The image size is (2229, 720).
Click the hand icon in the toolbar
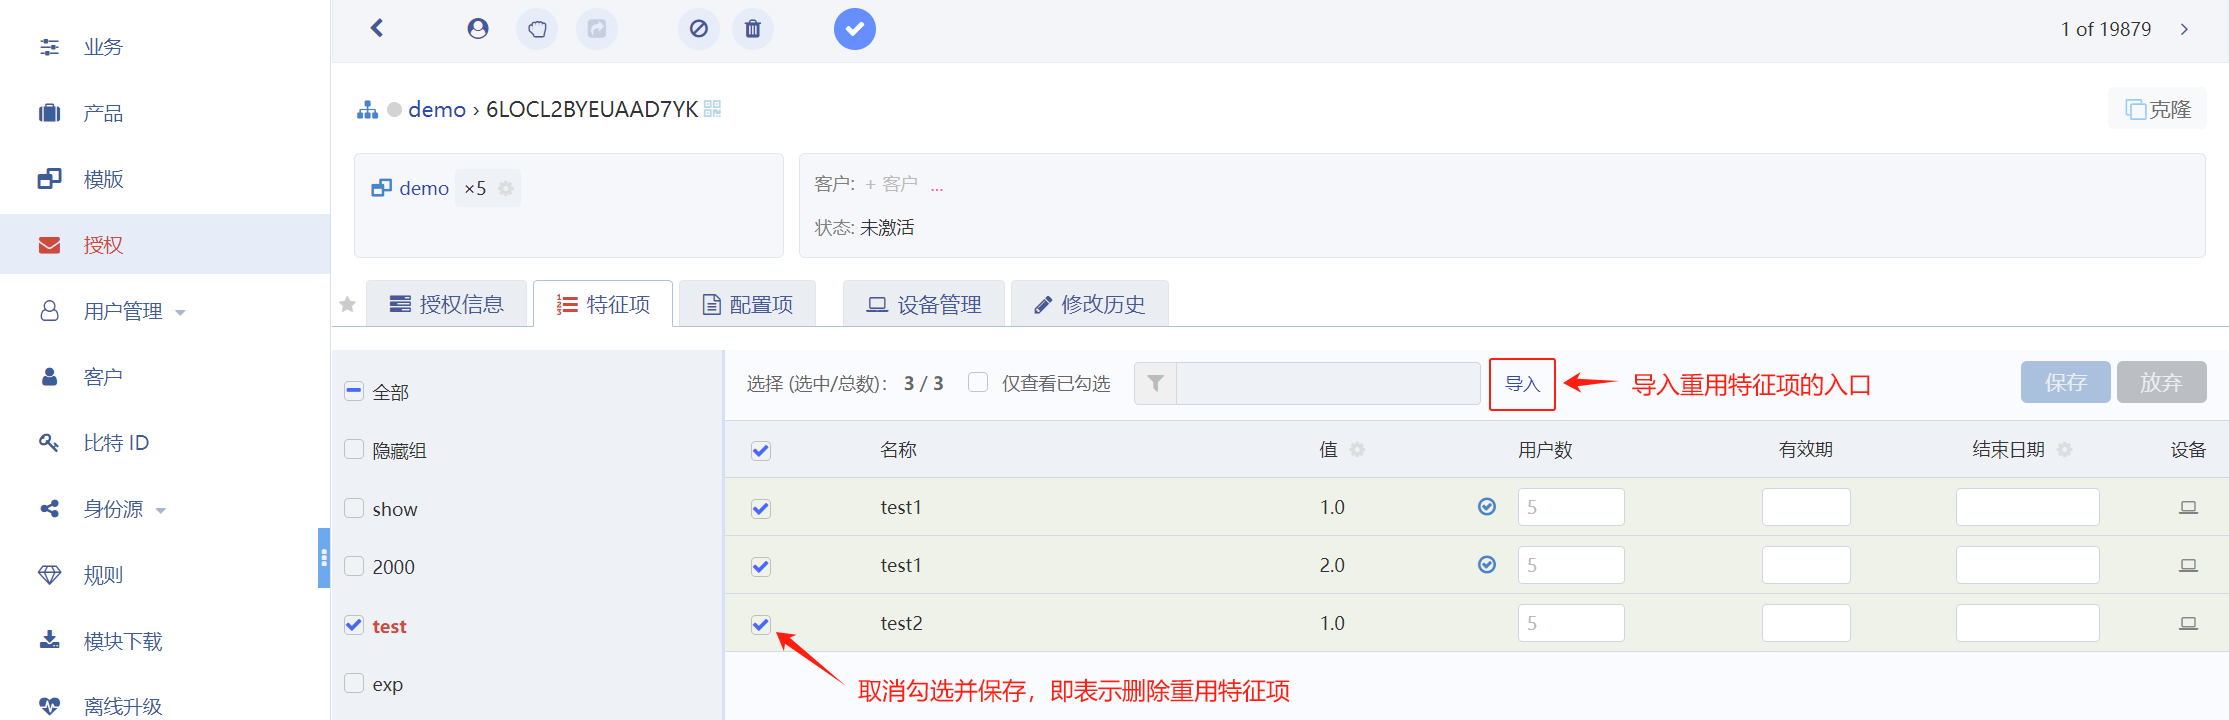(537, 29)
